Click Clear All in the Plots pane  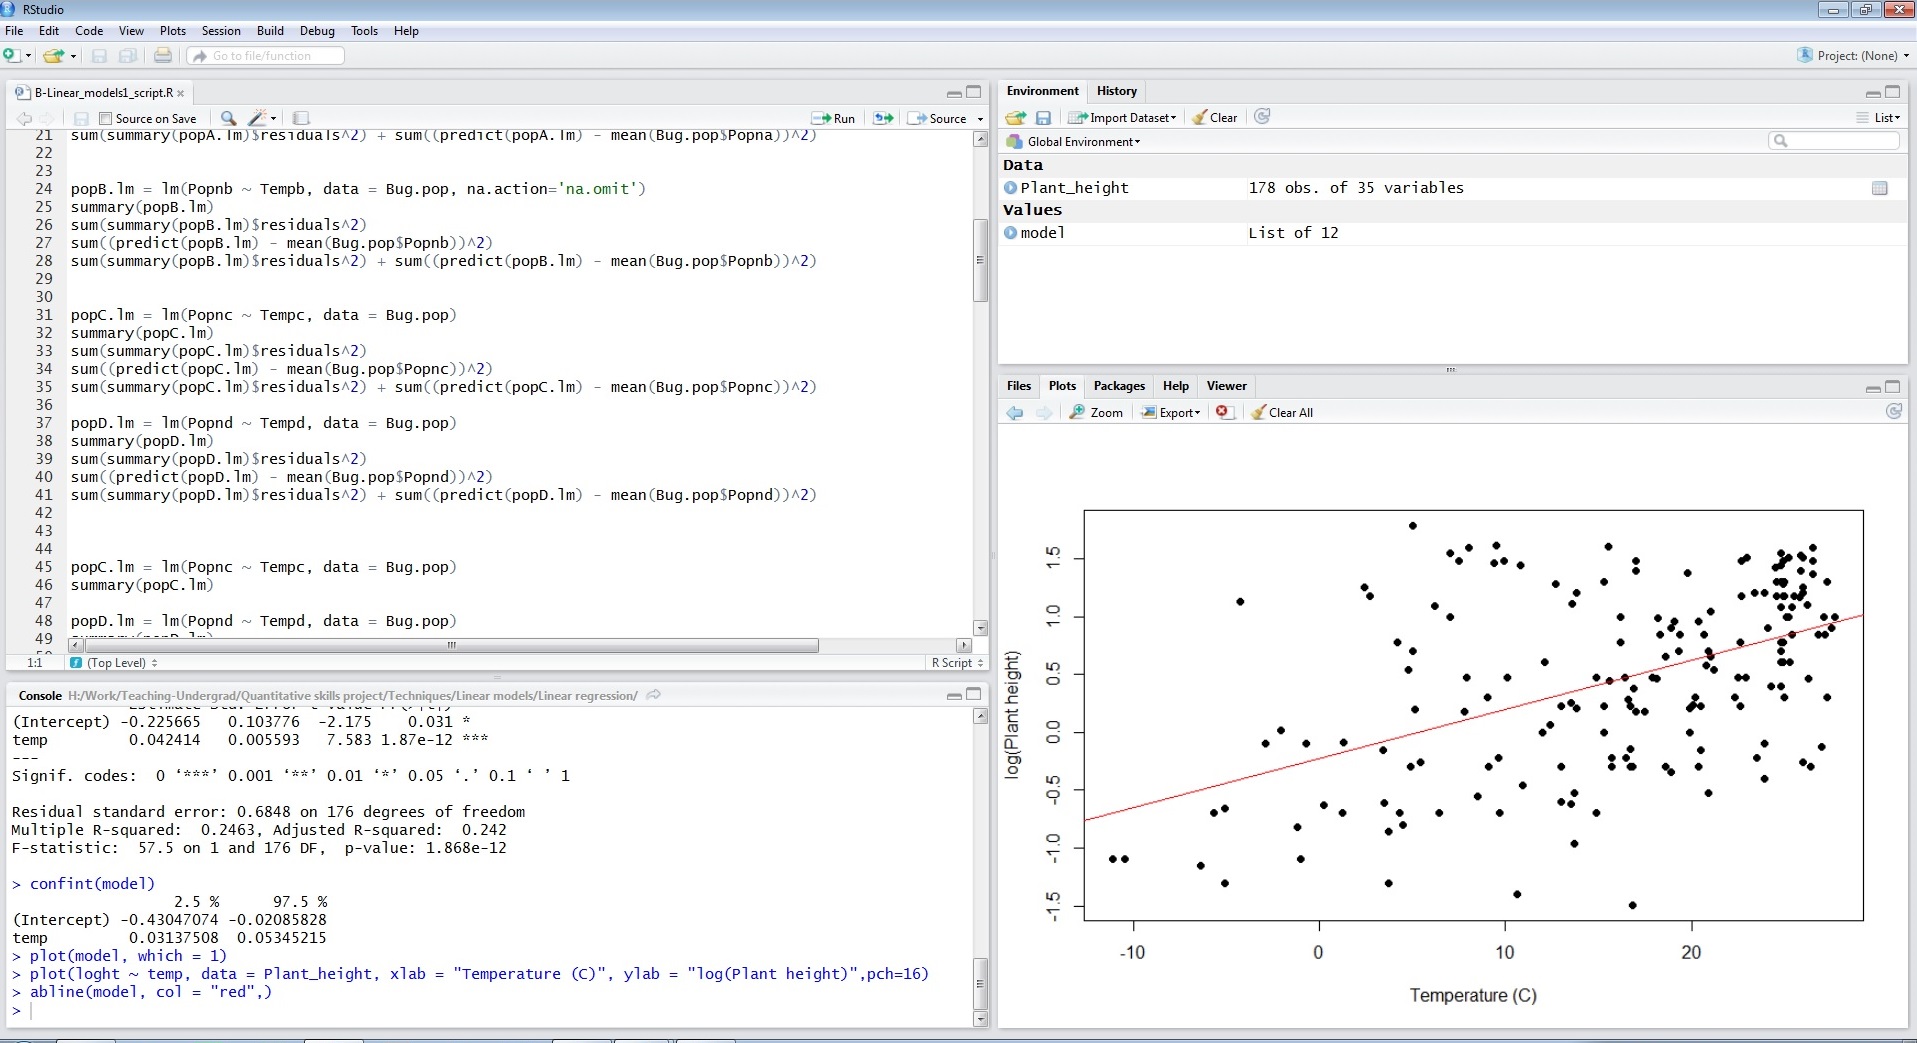[x=1282, y=412]
